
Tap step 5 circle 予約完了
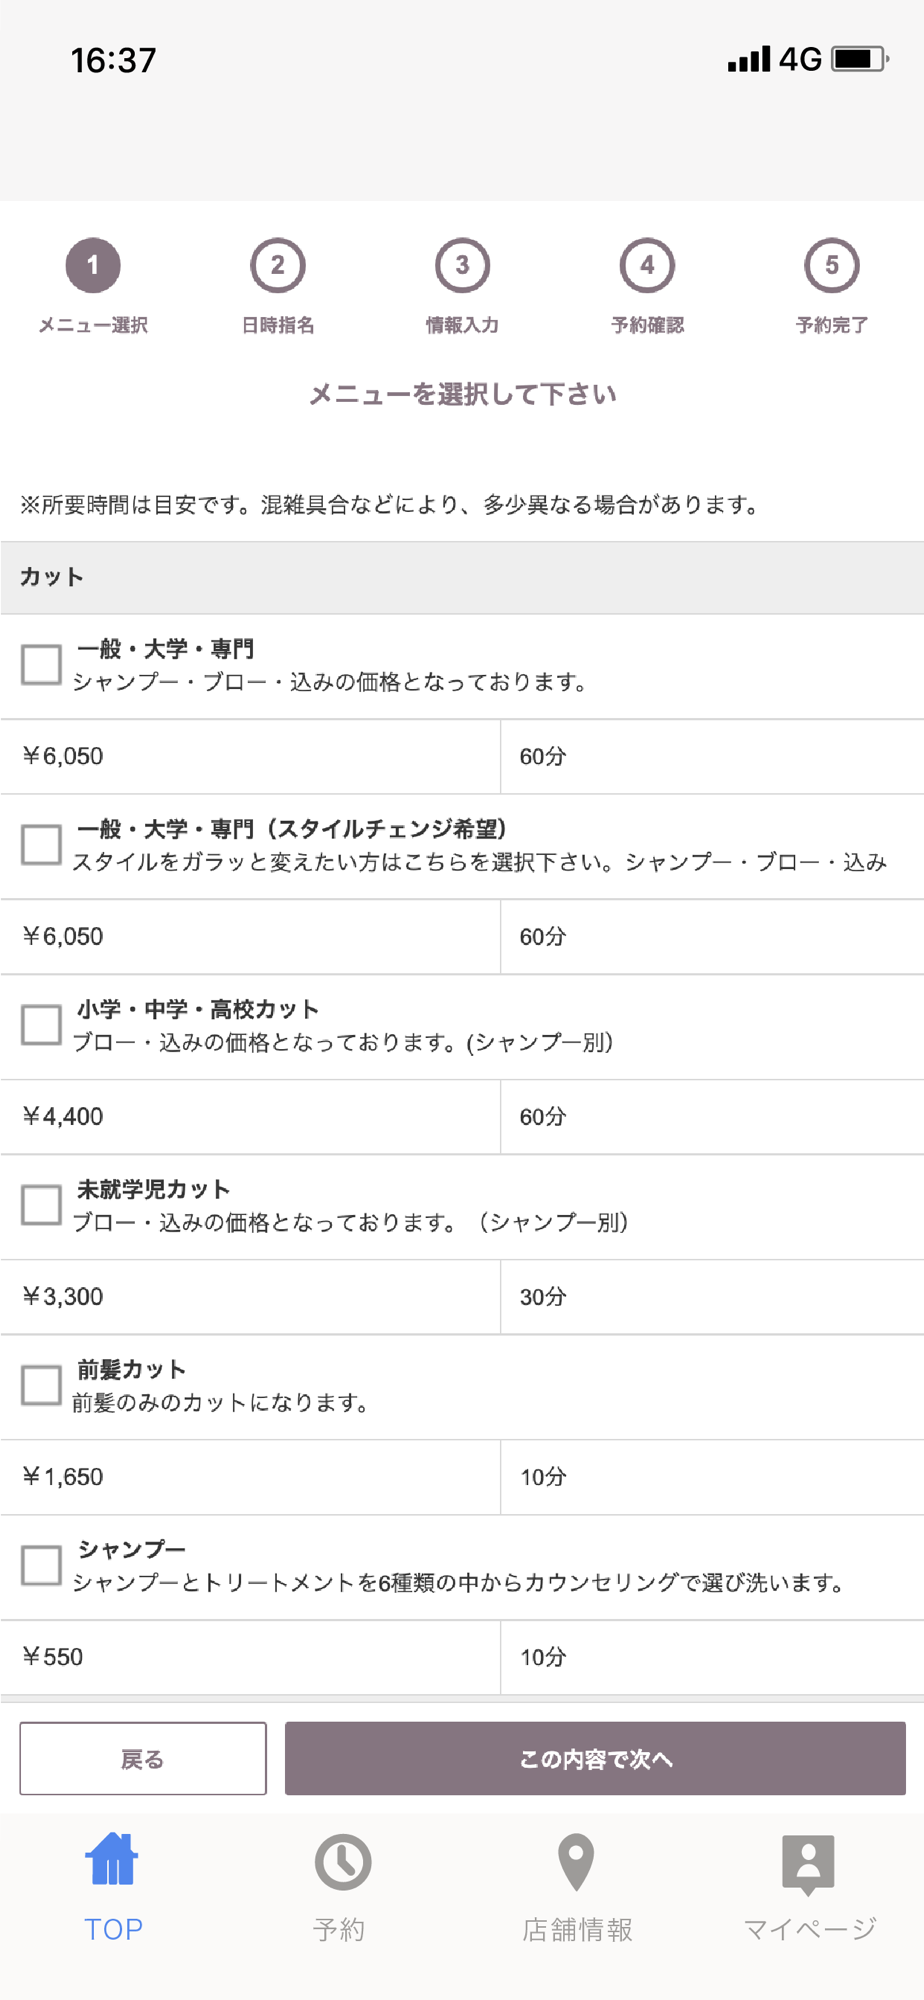[x=832, y=266]
